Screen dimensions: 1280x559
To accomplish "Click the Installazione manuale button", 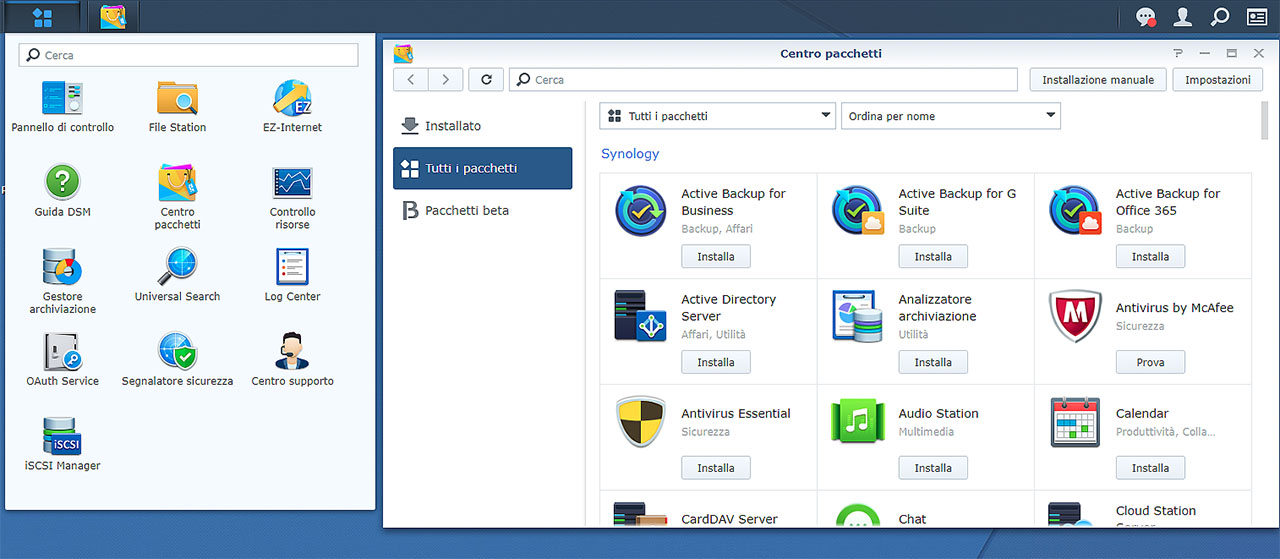I will pos(1097,80).
